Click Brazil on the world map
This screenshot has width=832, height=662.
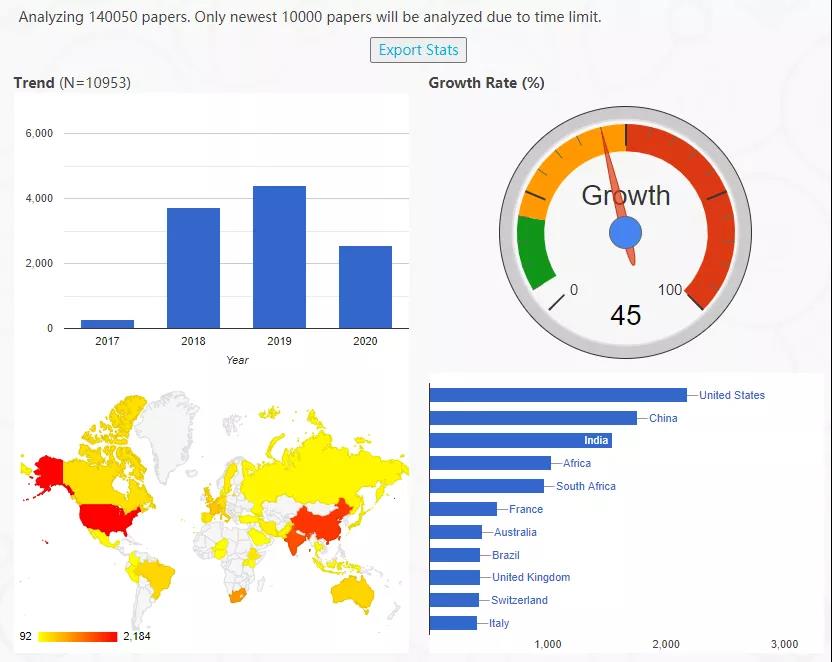pyautogui.click(x=158, y=576)
